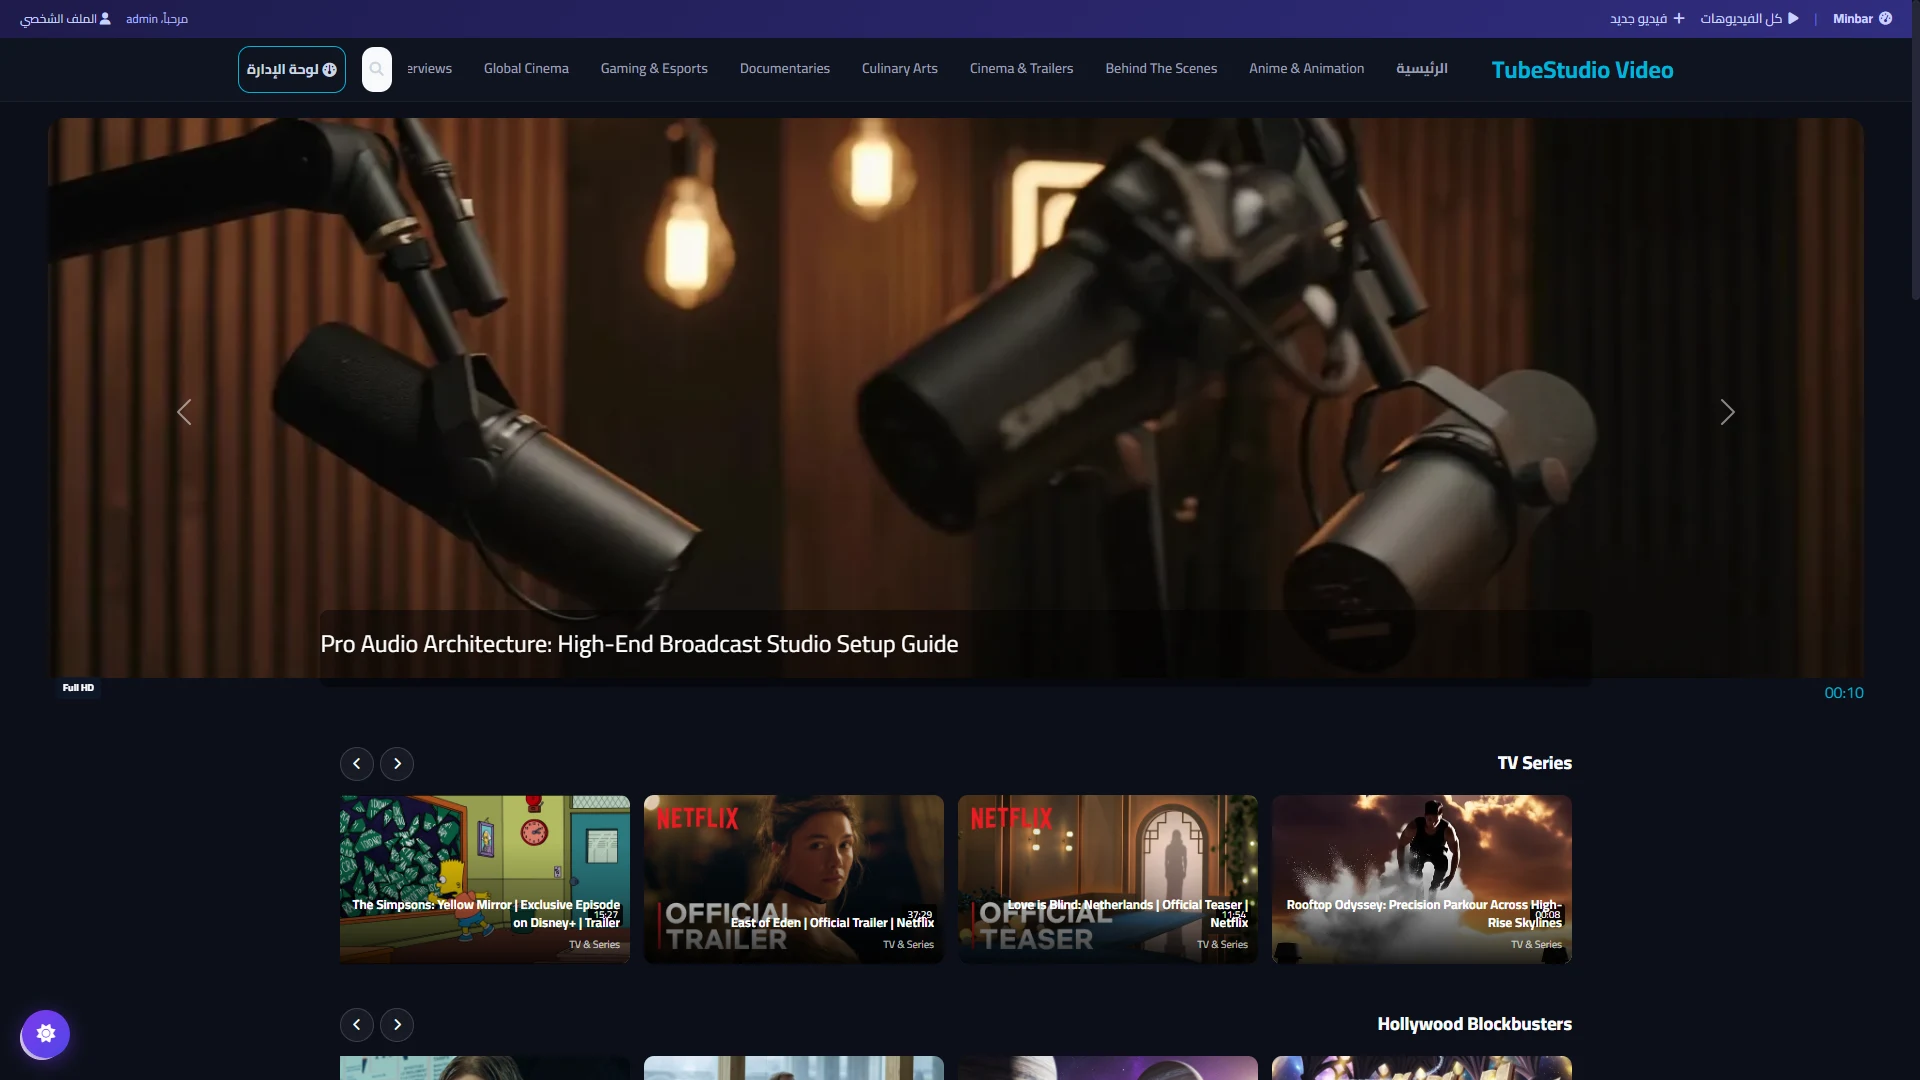Viewport: 1920px width, 1080px height.
Task: Go back in Hollywood Blockbusters row
Action: (357, 1025)
